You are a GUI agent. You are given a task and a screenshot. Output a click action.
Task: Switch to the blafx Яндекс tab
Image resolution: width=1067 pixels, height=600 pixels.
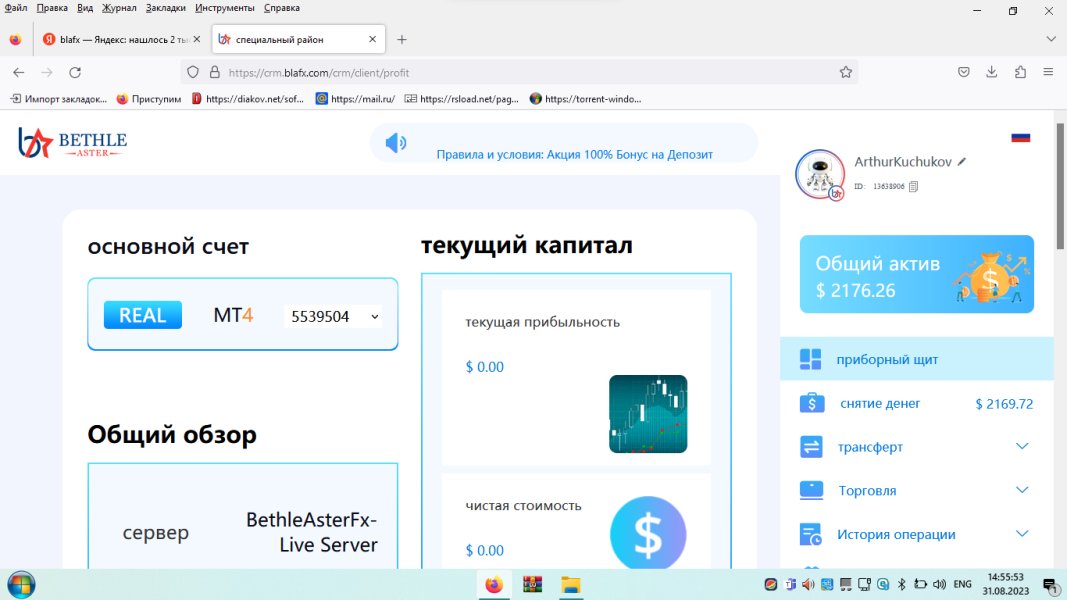tap(118, 40)
